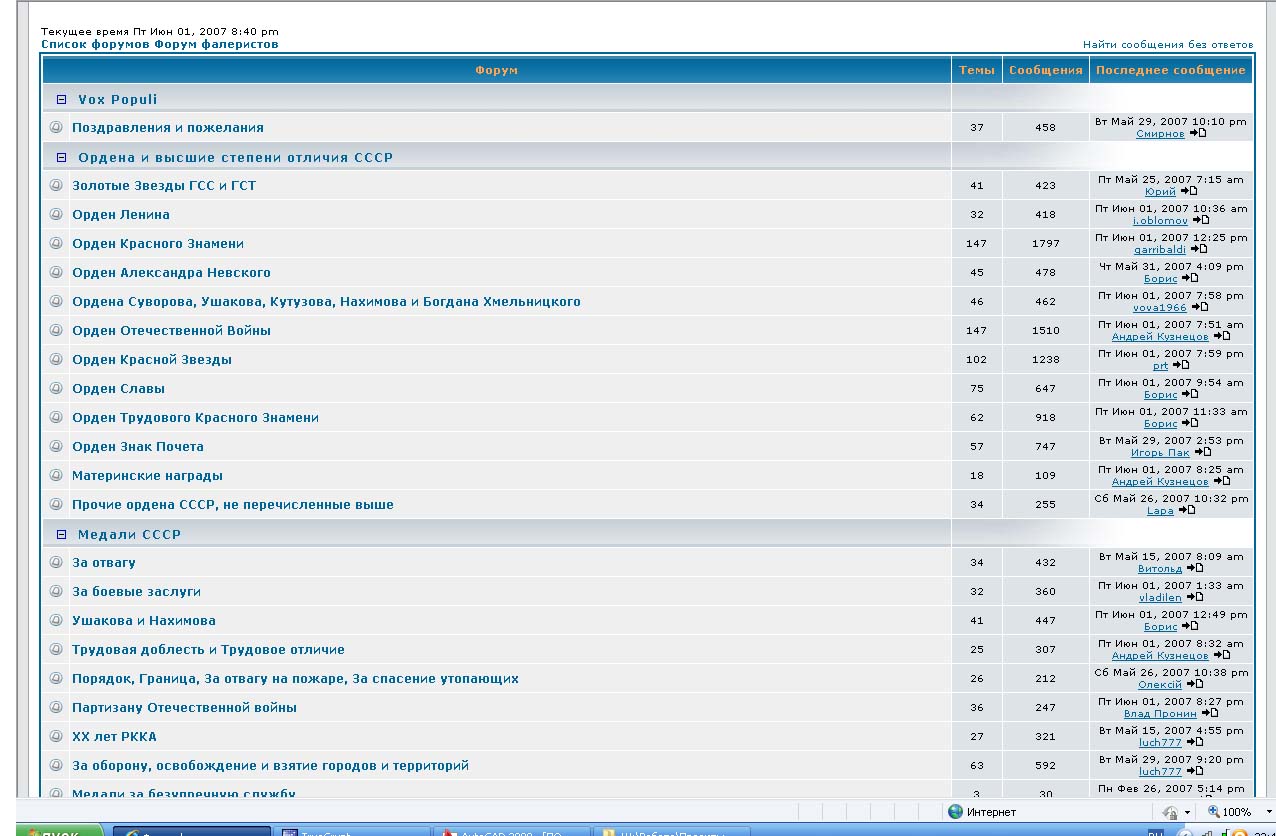Collapse the Vox Populi category
Viewport: 1276px width, 836px height.
coord(61,100)
